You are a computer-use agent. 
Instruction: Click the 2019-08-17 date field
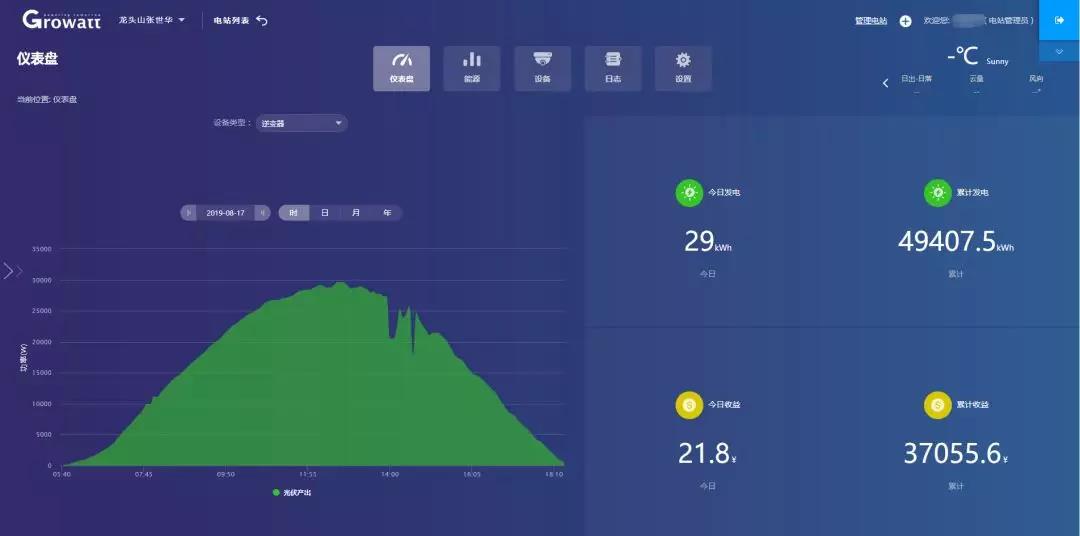coord(225,213)
